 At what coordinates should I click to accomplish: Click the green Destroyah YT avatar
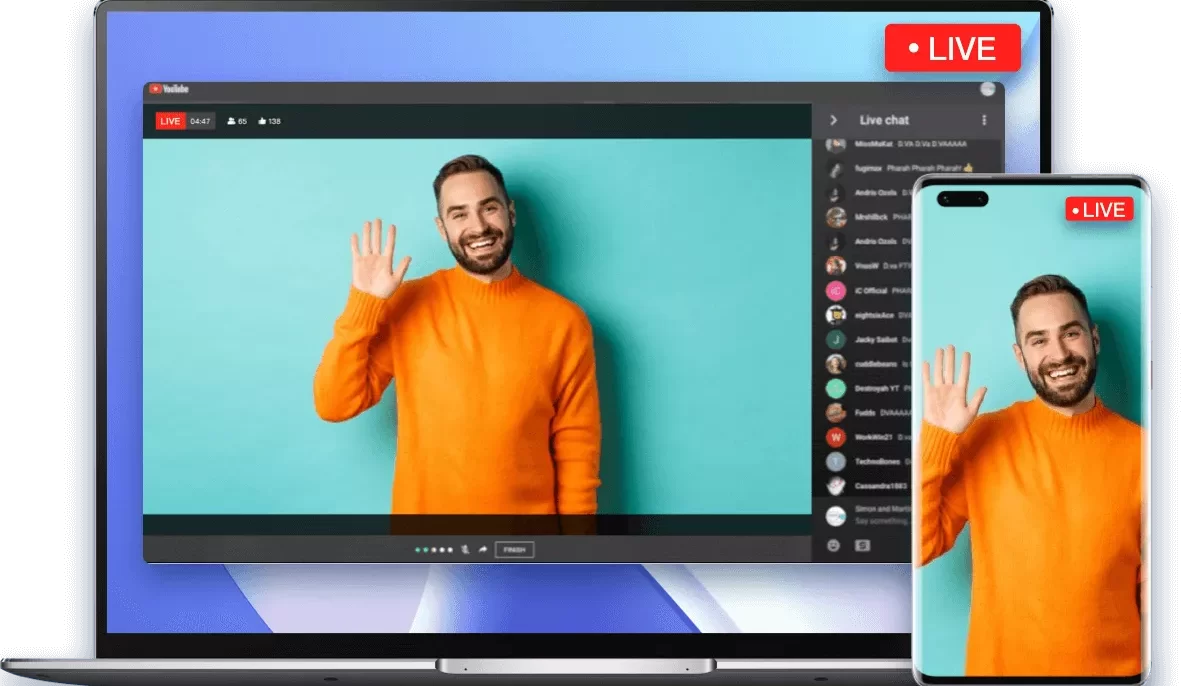click(x=835, y=388)
